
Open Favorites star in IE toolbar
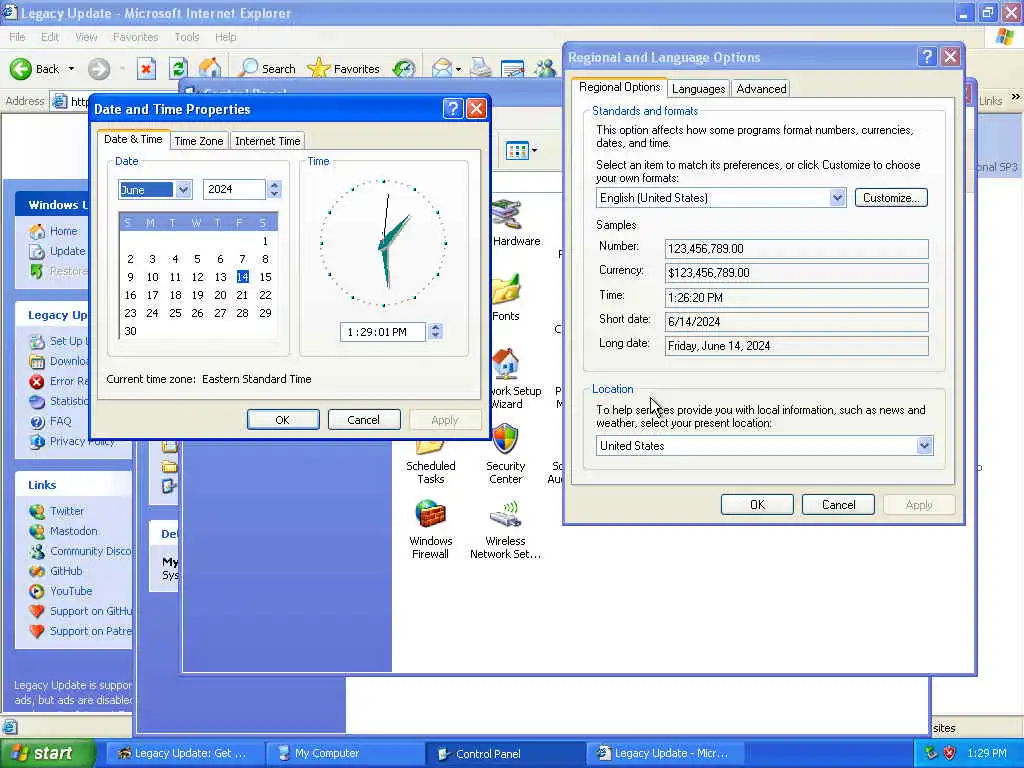pyautogui.click(x=344, y=69)
